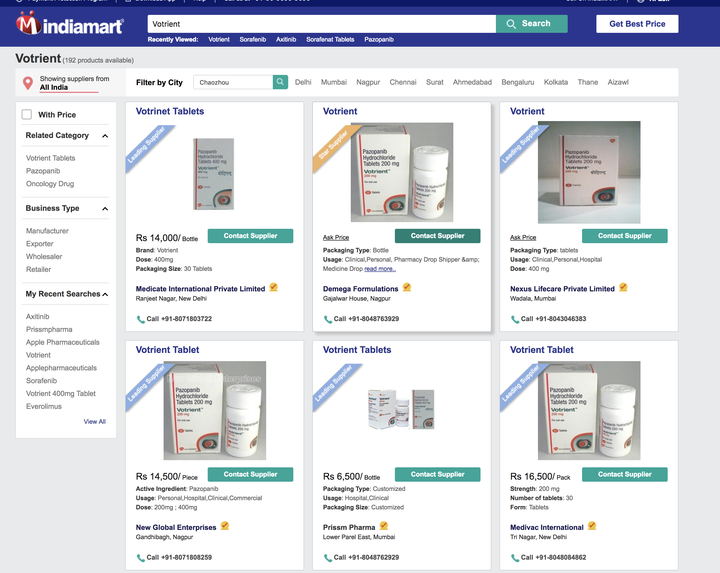Filter by Surat city
The image size is (720, 573).
tap(434, 82)
